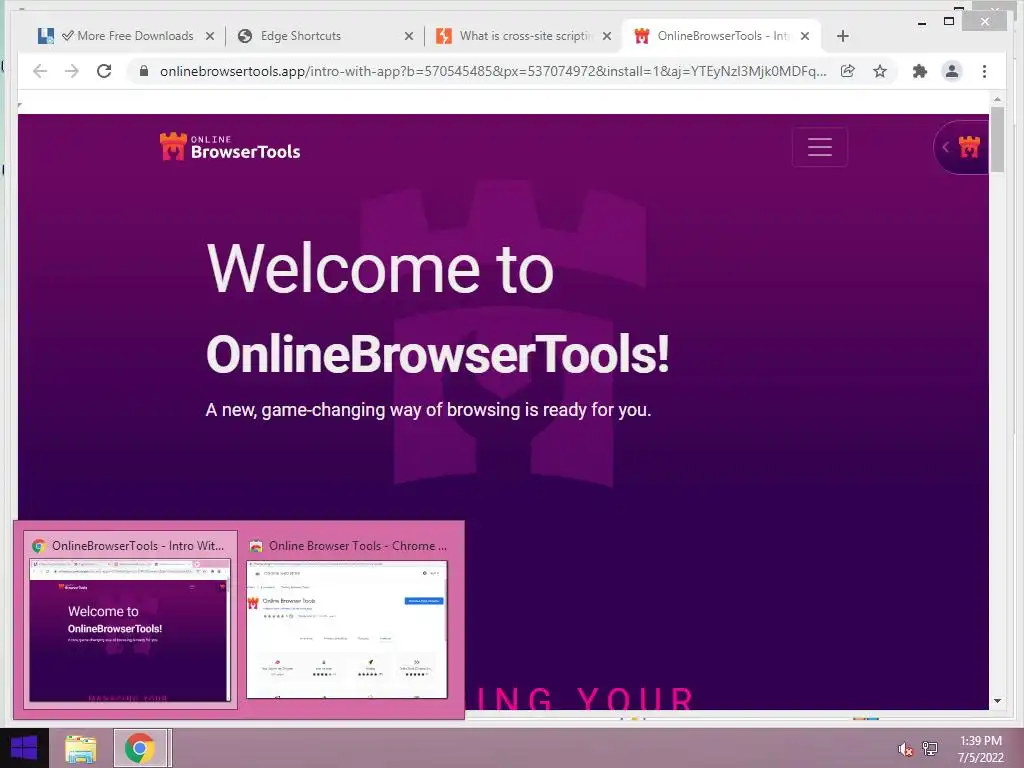Click the Welcome to heading

(x=380, y=268)
